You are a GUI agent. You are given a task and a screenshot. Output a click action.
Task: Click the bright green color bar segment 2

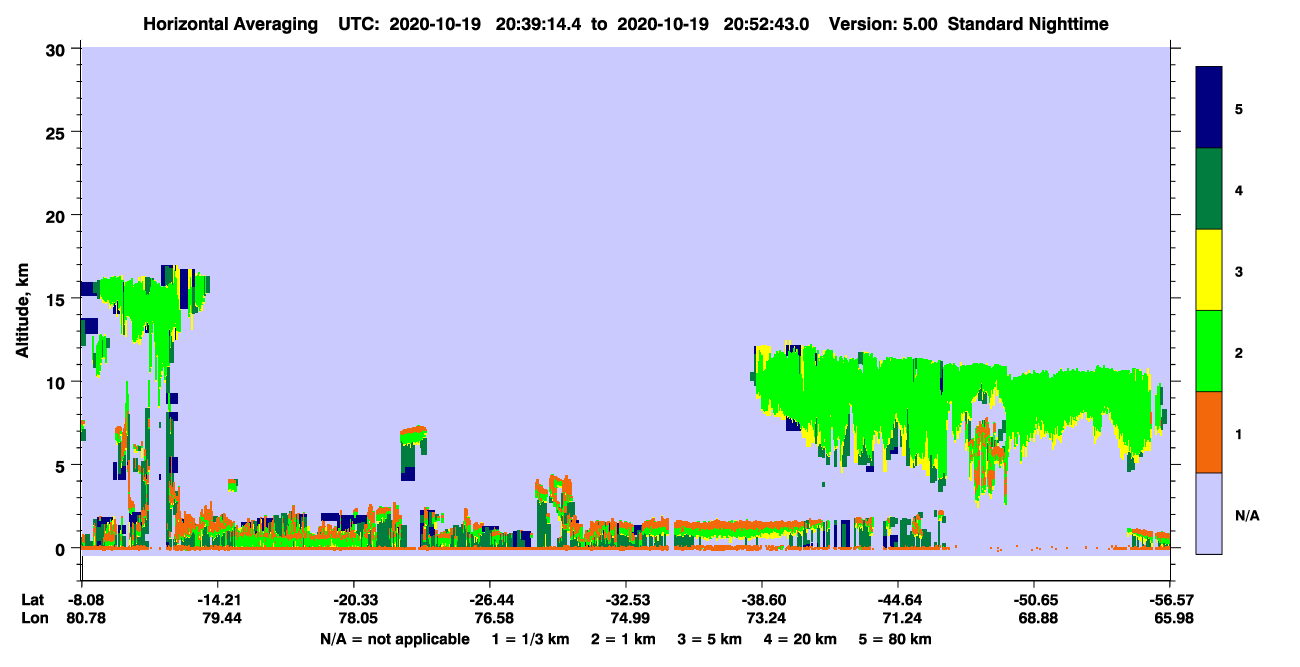coord(1209,350)
